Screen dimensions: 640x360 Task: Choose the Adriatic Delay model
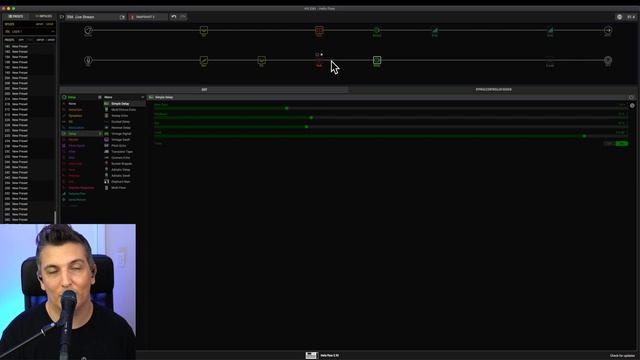[x=121, y=170]
